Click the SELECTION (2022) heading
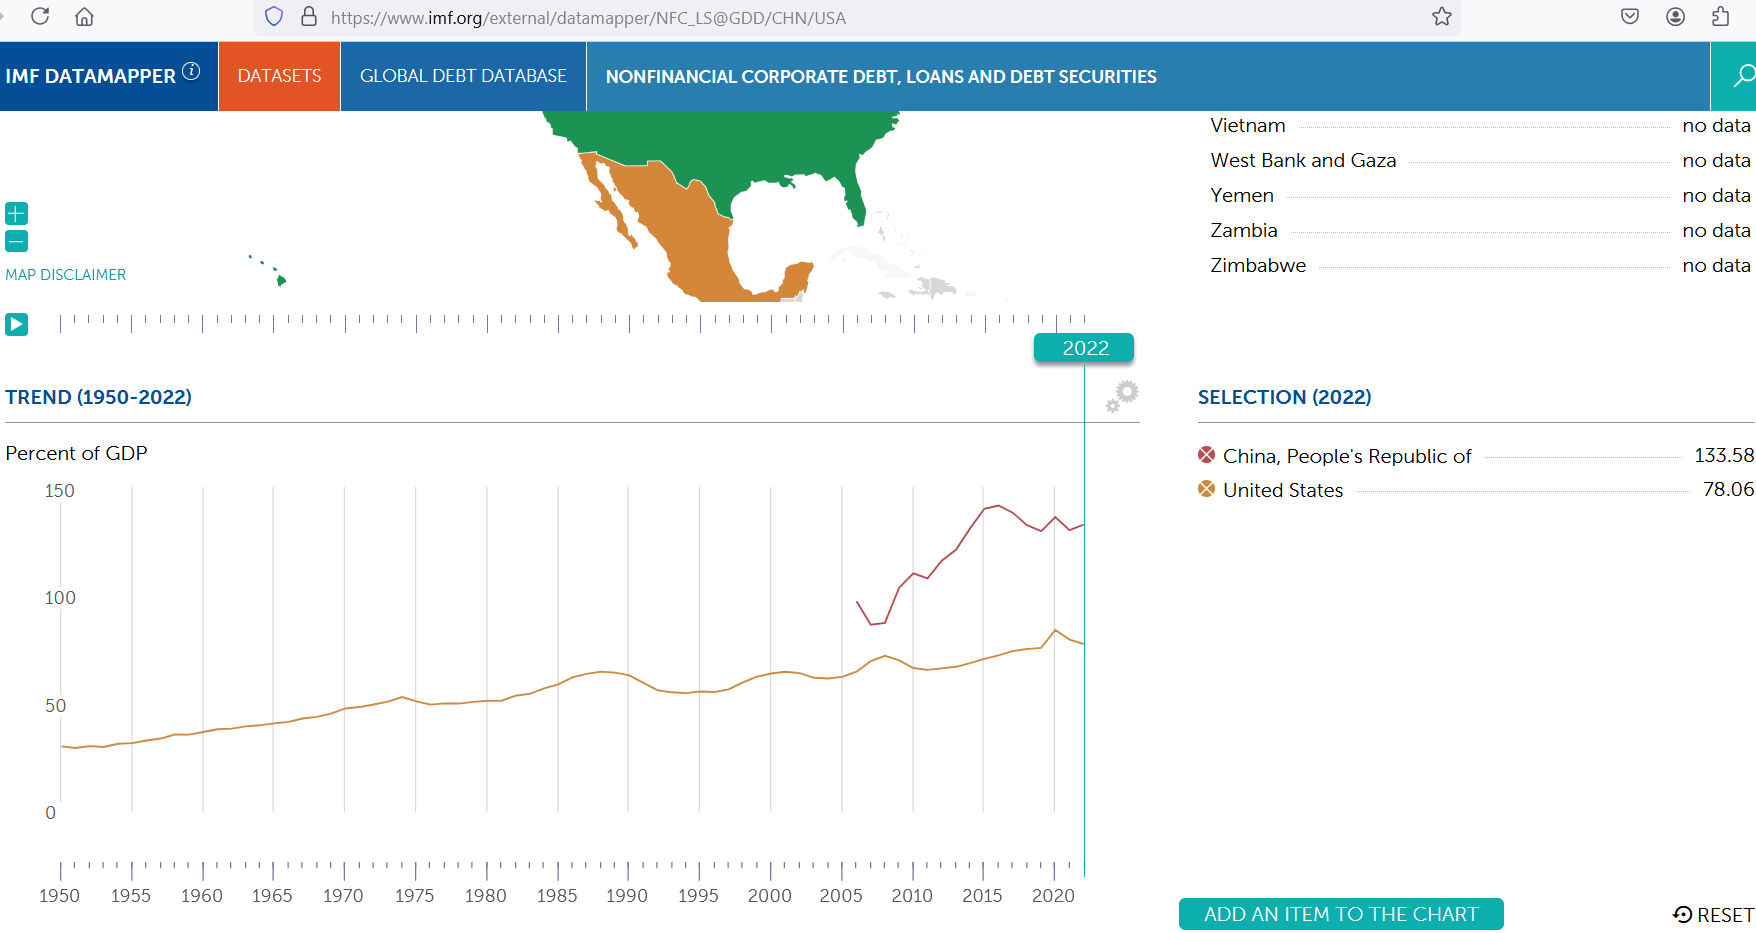This screenshot has height=933, width=1756. [1284, 397]
